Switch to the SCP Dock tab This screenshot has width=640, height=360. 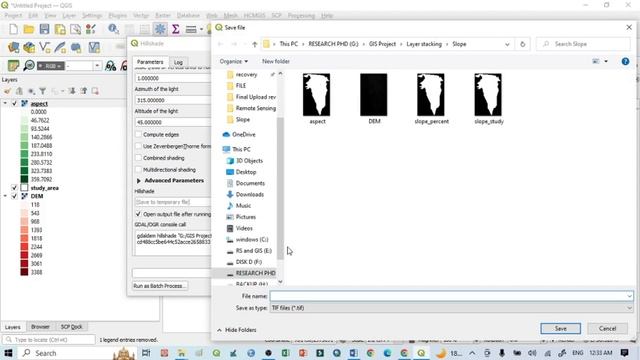tap(71, 327)
